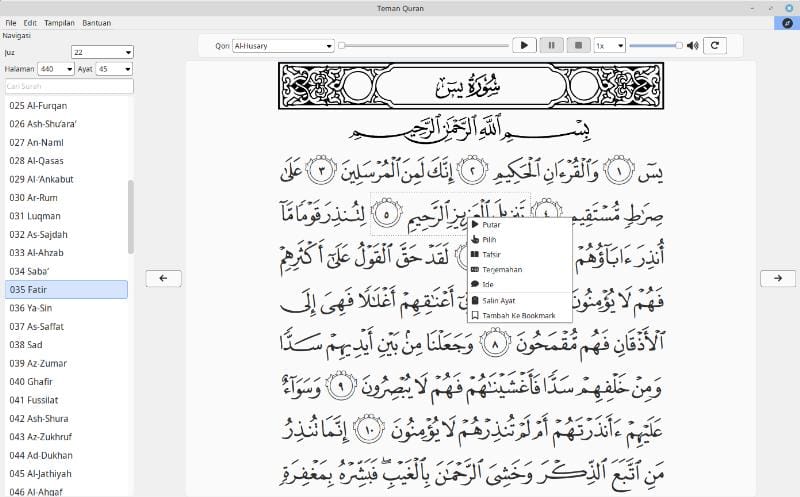
Task: Select surah 040 Ghafir
Action: 66,382
